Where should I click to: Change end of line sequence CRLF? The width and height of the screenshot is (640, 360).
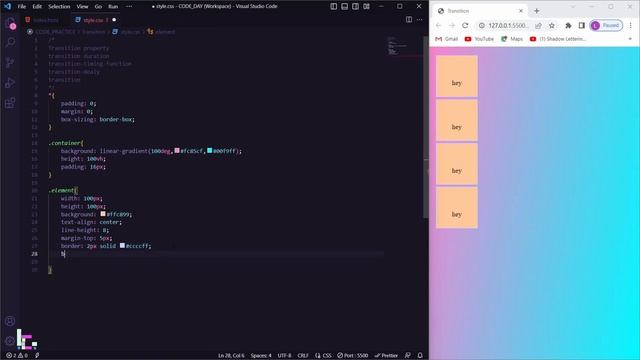click(x=303, y=356)
